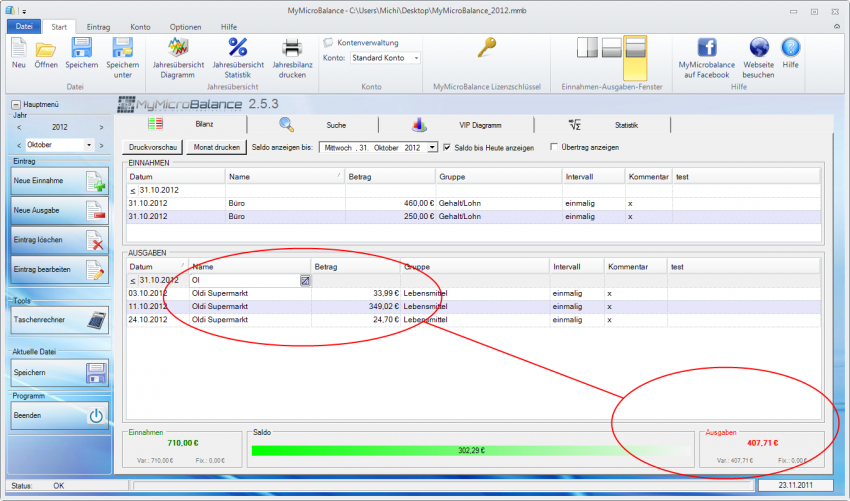Open MyMicroBalance auf Facebook icon
Viewport: 850px width, 501px height.
click(706, 47)
